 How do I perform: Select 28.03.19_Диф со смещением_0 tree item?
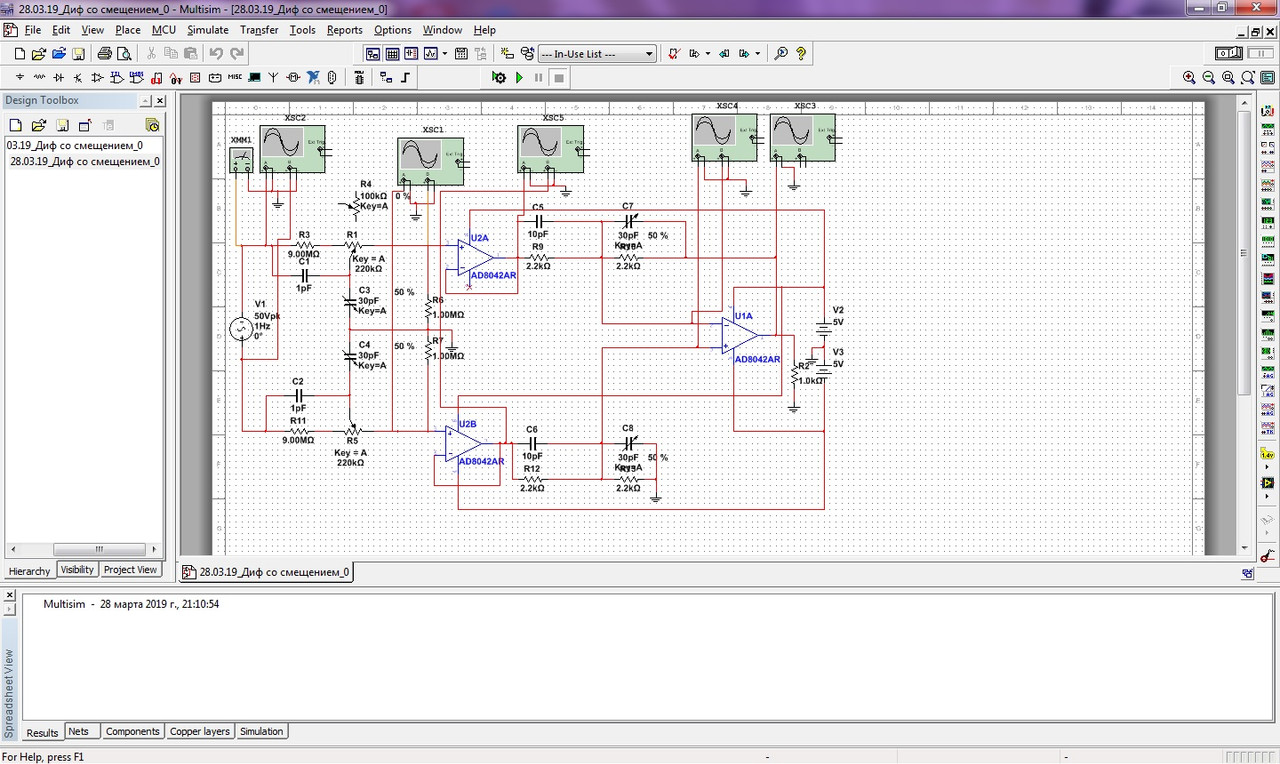85,161
